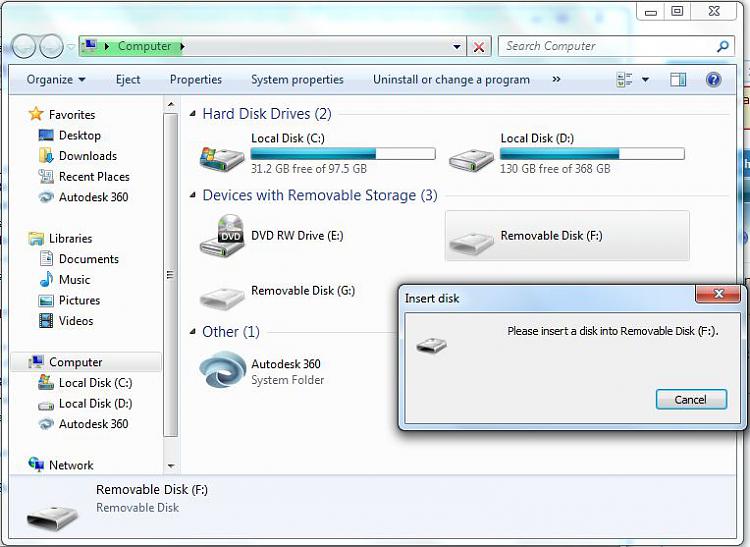Click Cancel in the Insert disk dialog
This screenshot has width=750, height=547.
click(x=691, y=399)
